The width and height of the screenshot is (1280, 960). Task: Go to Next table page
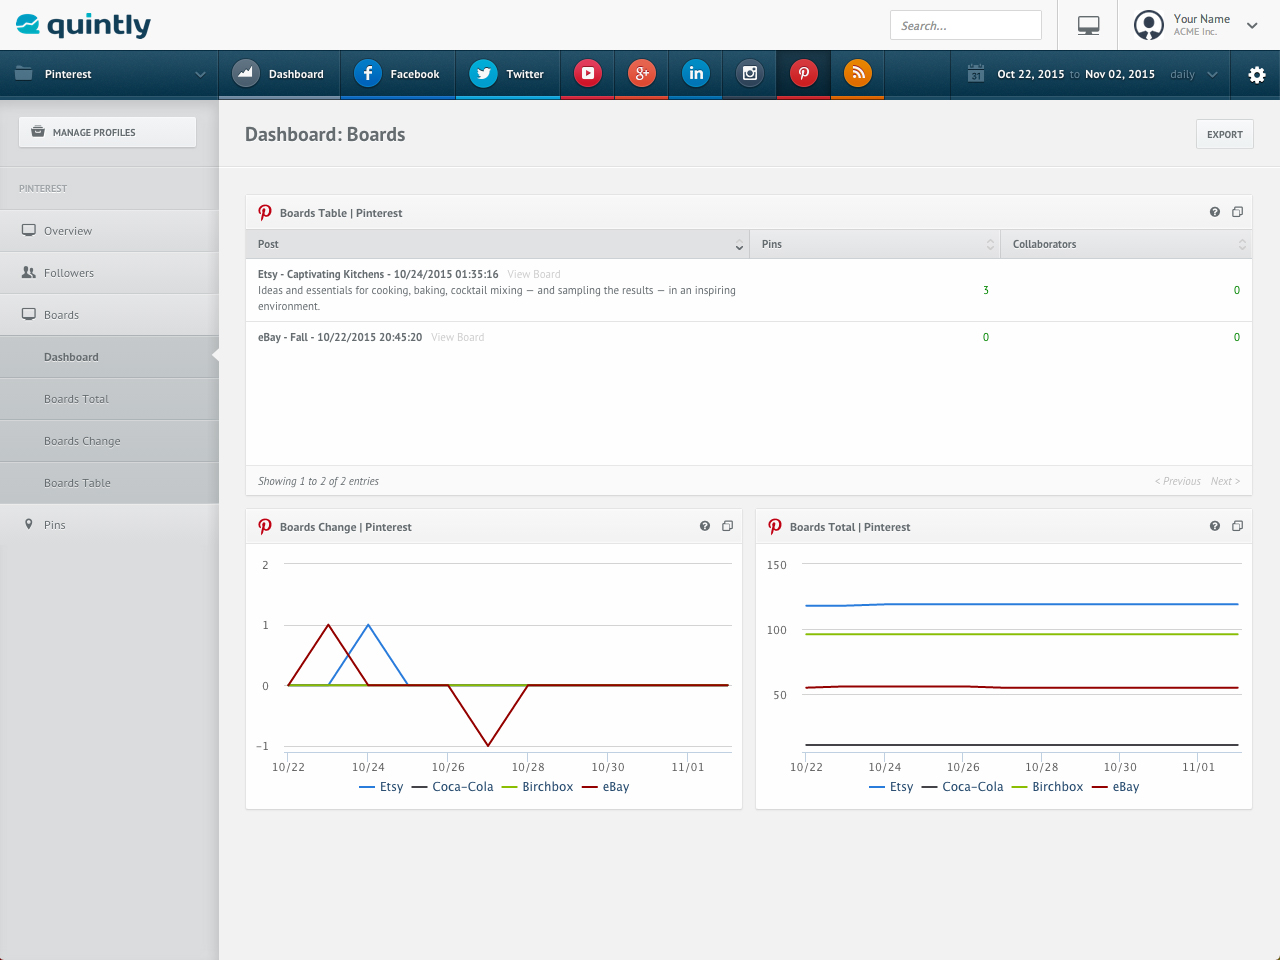point(1225,481)
